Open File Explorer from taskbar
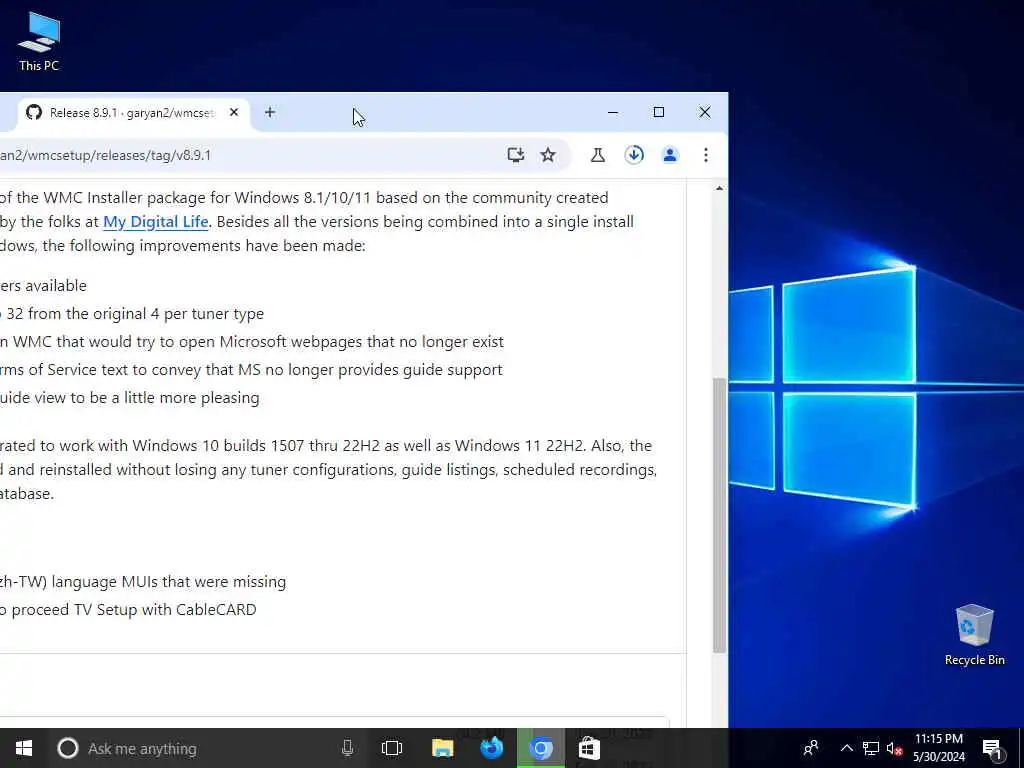The height and width of the screenshot is (768, 1024). (x=442, y=748)
